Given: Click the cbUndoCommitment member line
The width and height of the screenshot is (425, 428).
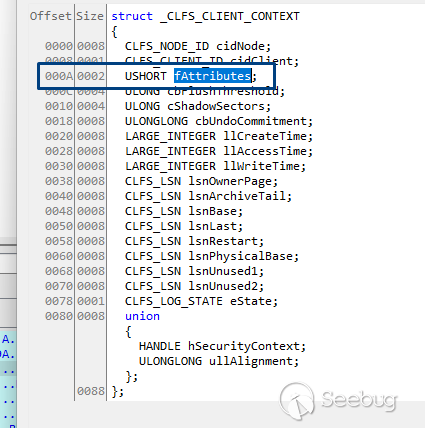Looking at the screenshot, I should [219, 121].
